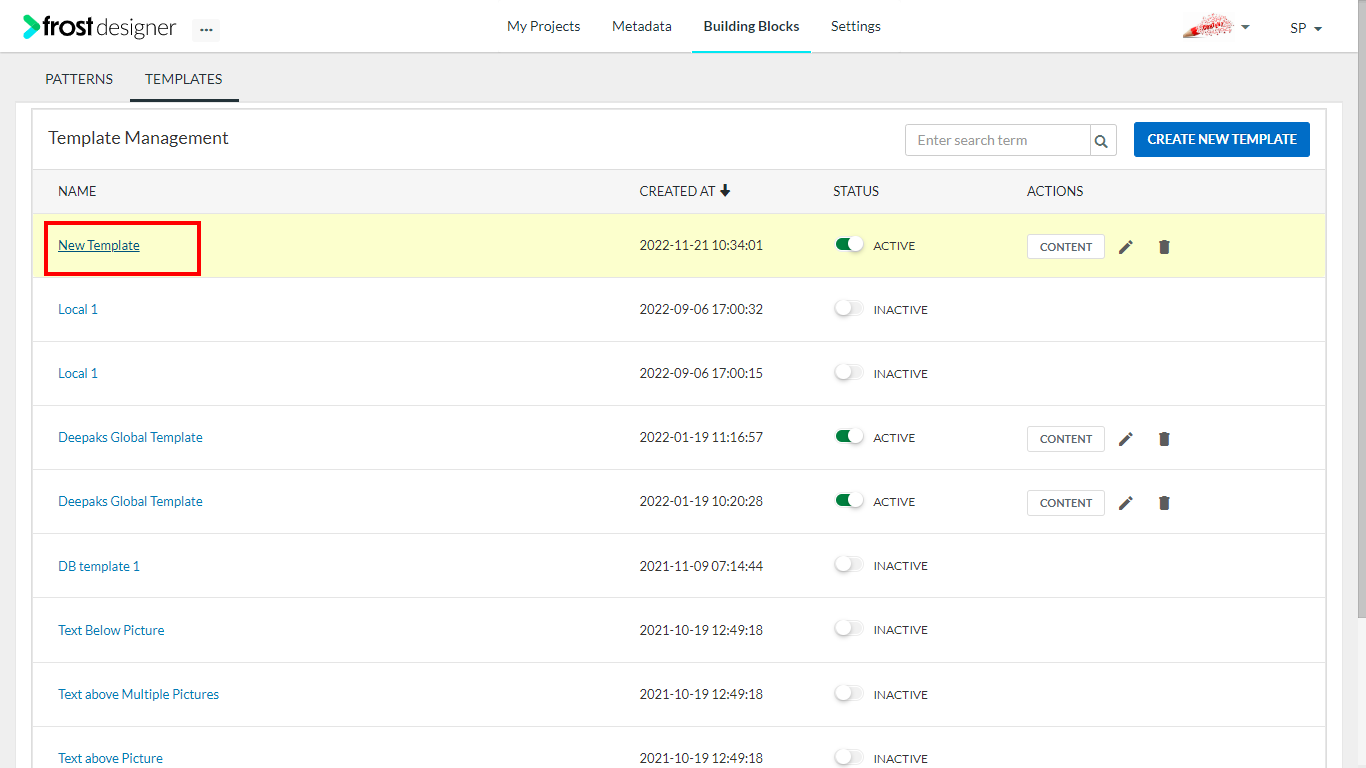Click the Created At column header
The image size is (1366, 768).
tap(677, 191)
